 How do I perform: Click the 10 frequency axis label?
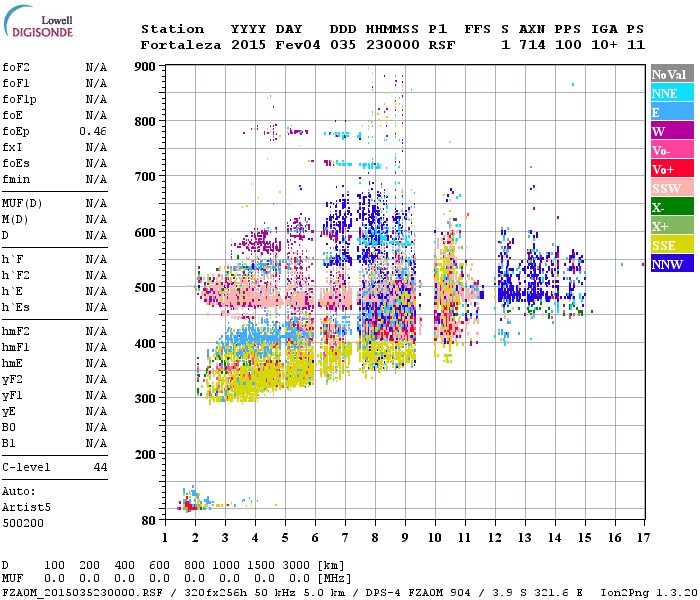click(435, 538)
